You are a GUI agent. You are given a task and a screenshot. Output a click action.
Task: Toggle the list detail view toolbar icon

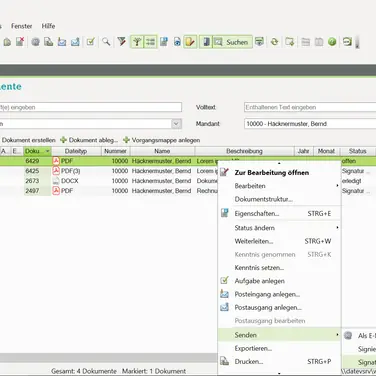[150, 42]
